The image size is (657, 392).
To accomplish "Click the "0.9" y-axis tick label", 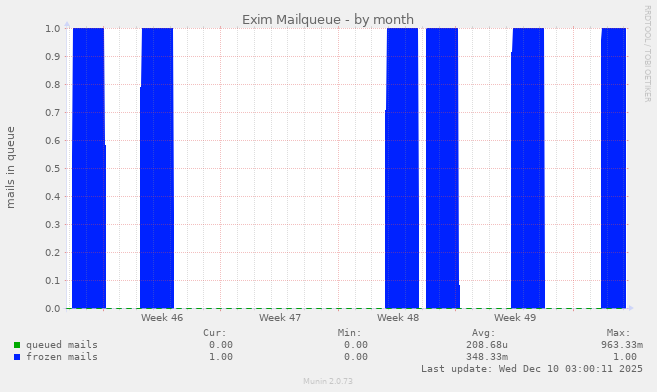I will 53,57.
